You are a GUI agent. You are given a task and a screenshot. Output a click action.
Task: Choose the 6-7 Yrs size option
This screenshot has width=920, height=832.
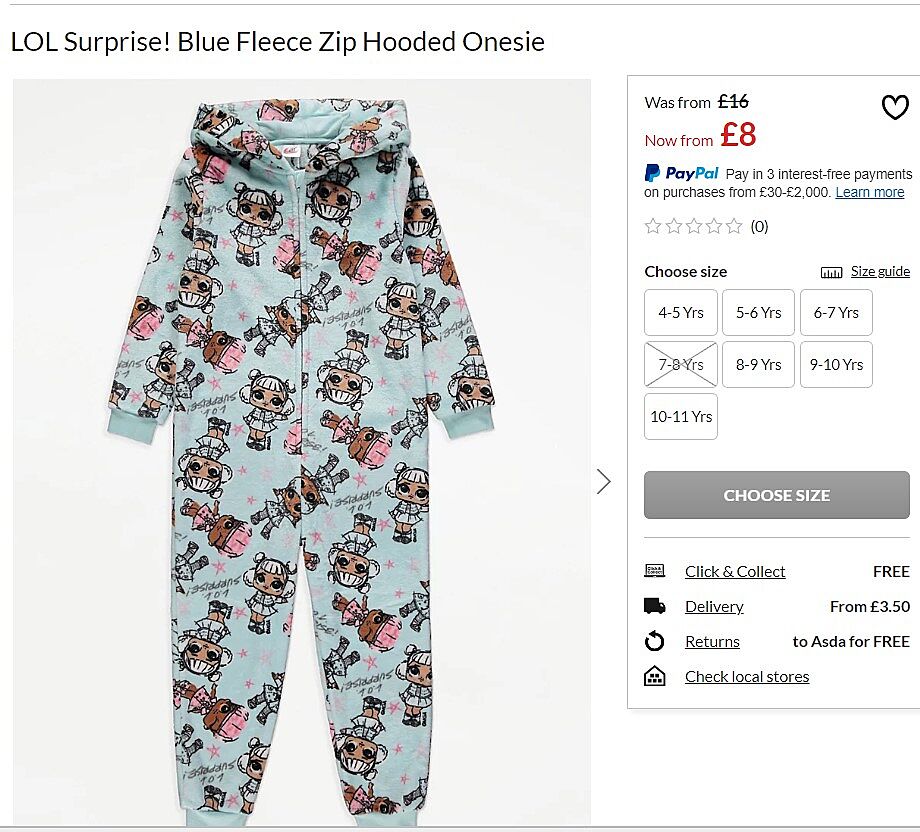tap(836, 312)
